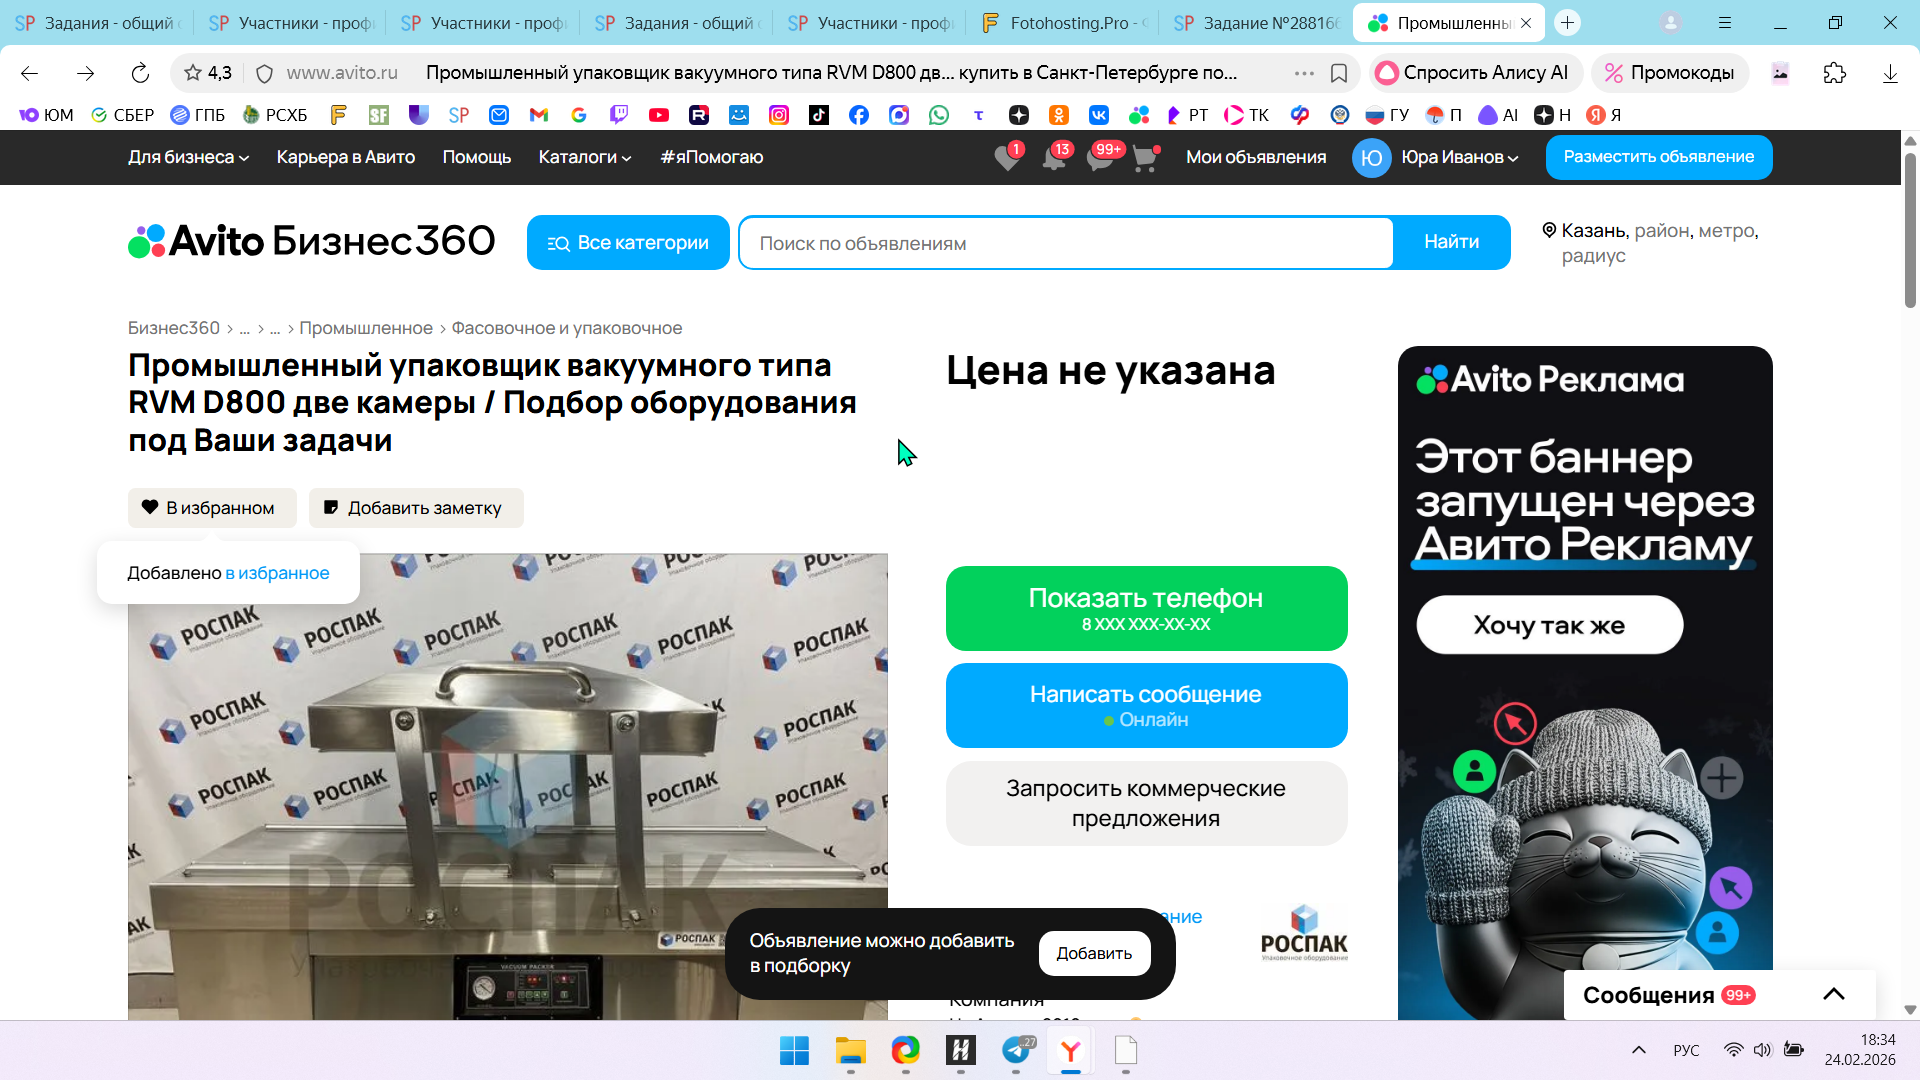Expand the 'Сообщения' chat panel chevron
The height and width of the screenshot is (1080, 1920).
(1833, 994)
